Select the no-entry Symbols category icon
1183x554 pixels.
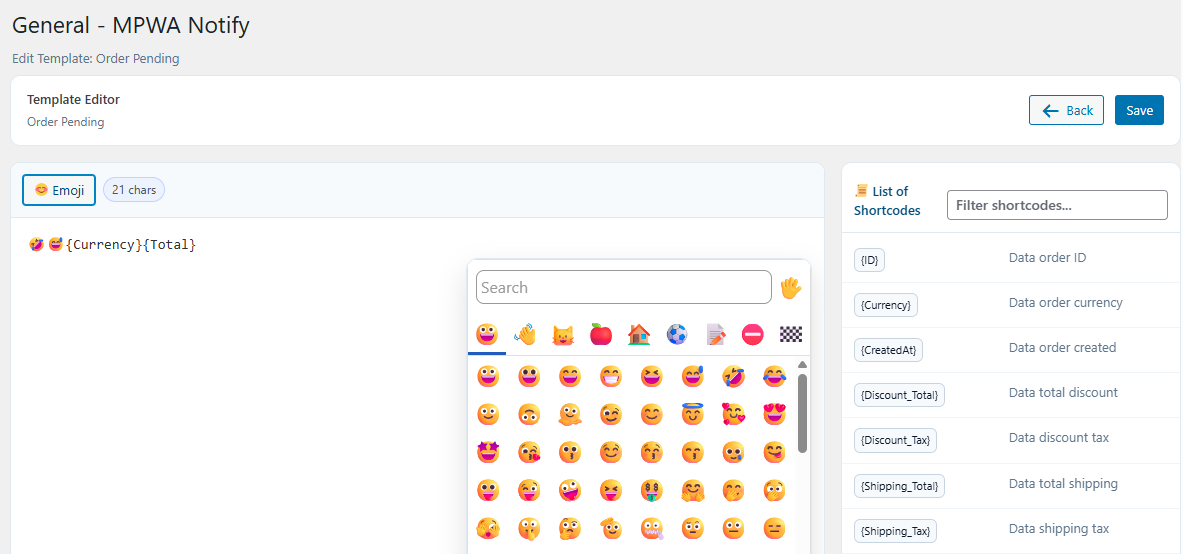(x=753, y=334)
